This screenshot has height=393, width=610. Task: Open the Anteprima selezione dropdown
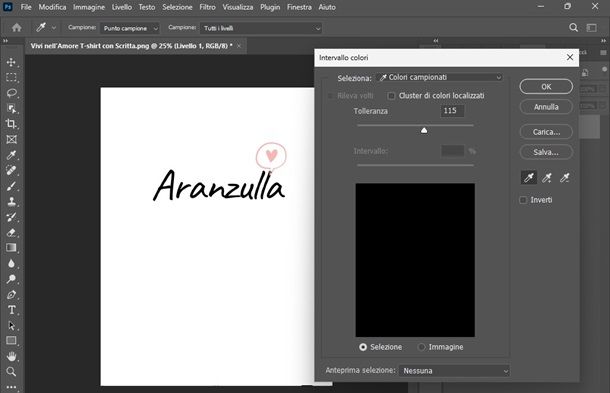click(454, 371)
